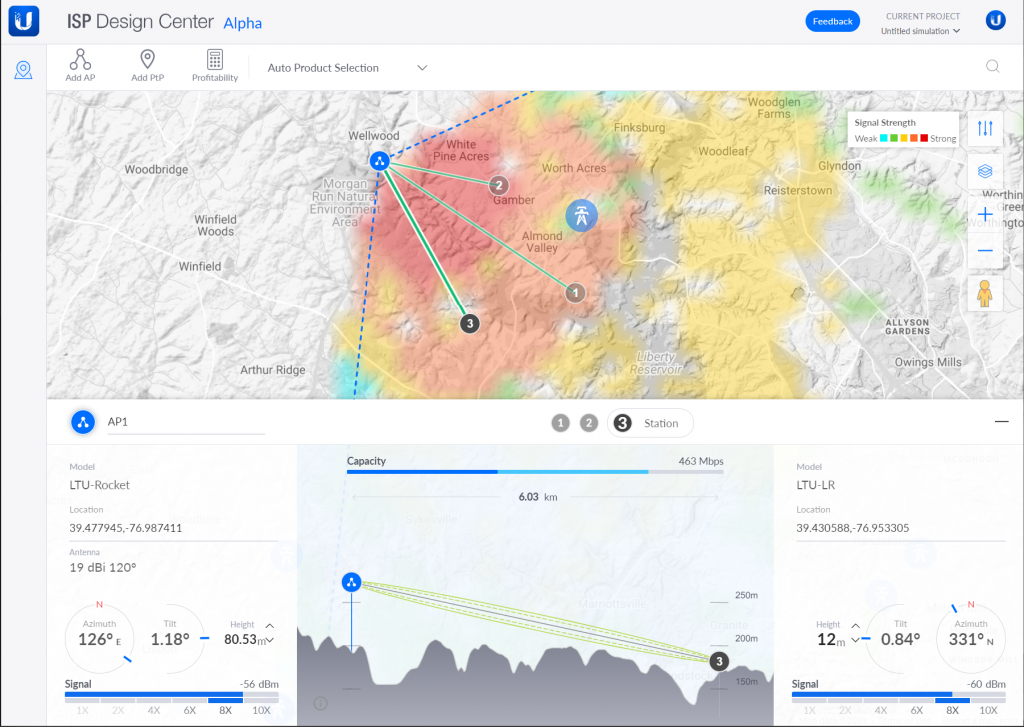Select the tower marker near Almond Valley
Viewport: 1024px width, 727px height.
(x=581, y=214)
